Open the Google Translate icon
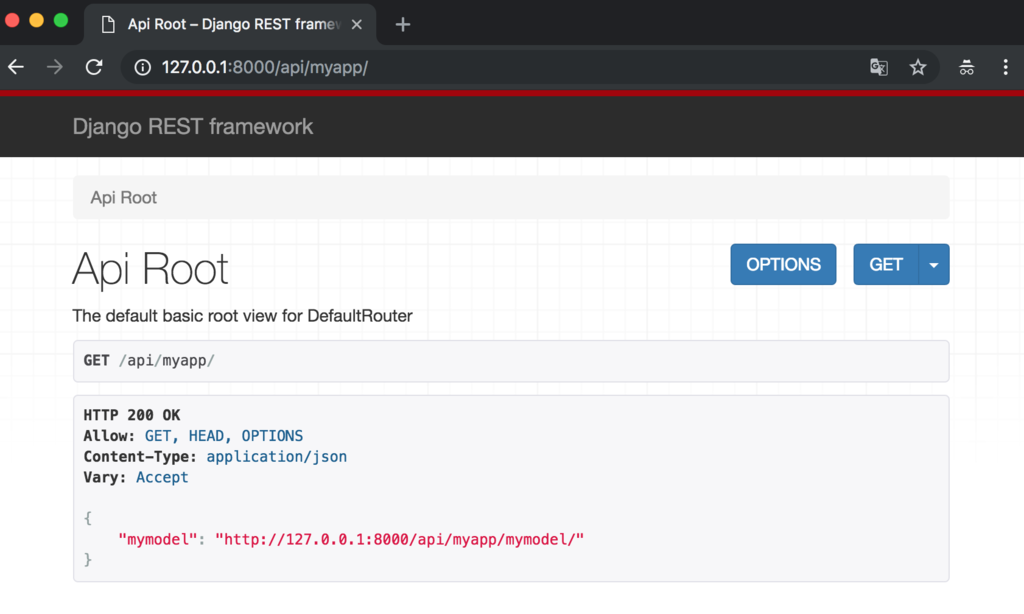This screenshot has height=614, width=1024. pos(879,67)
